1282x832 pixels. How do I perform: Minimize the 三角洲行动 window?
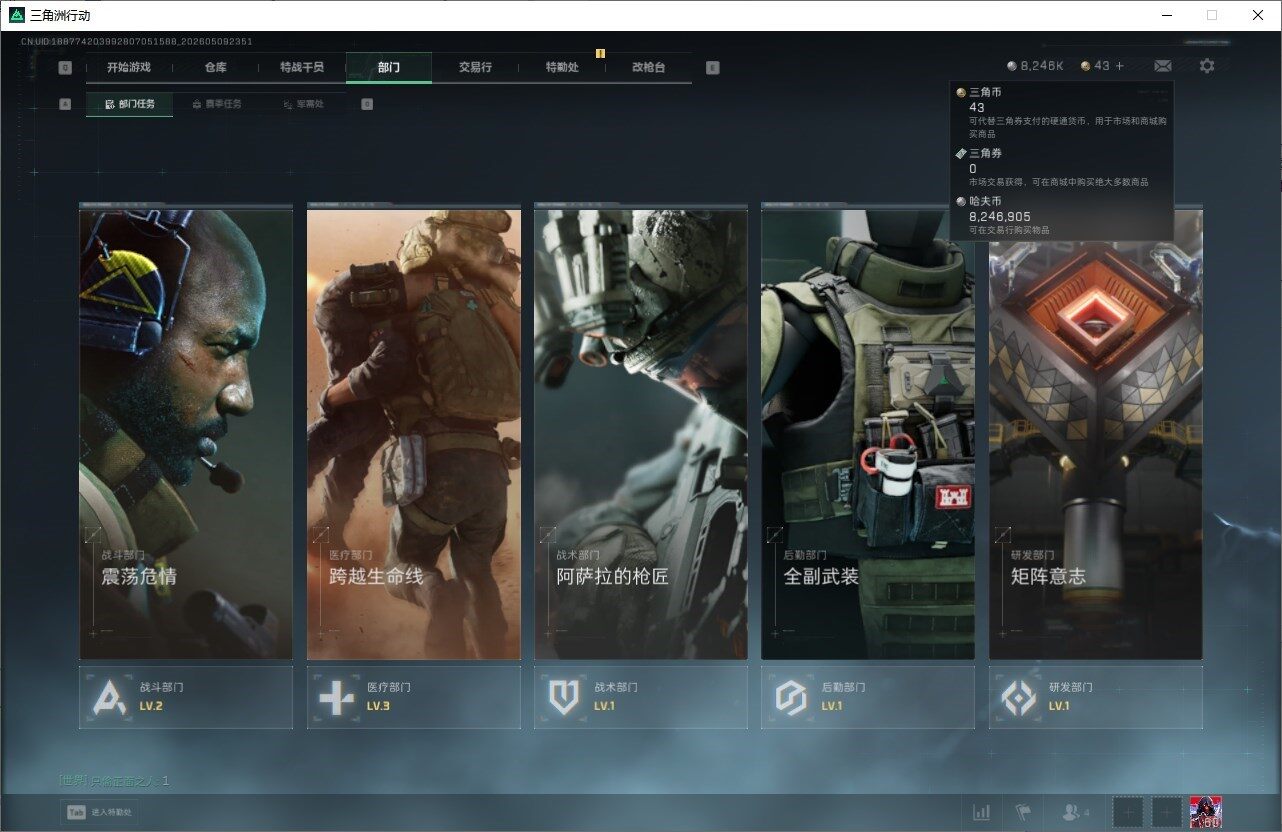pos(1167,15)
